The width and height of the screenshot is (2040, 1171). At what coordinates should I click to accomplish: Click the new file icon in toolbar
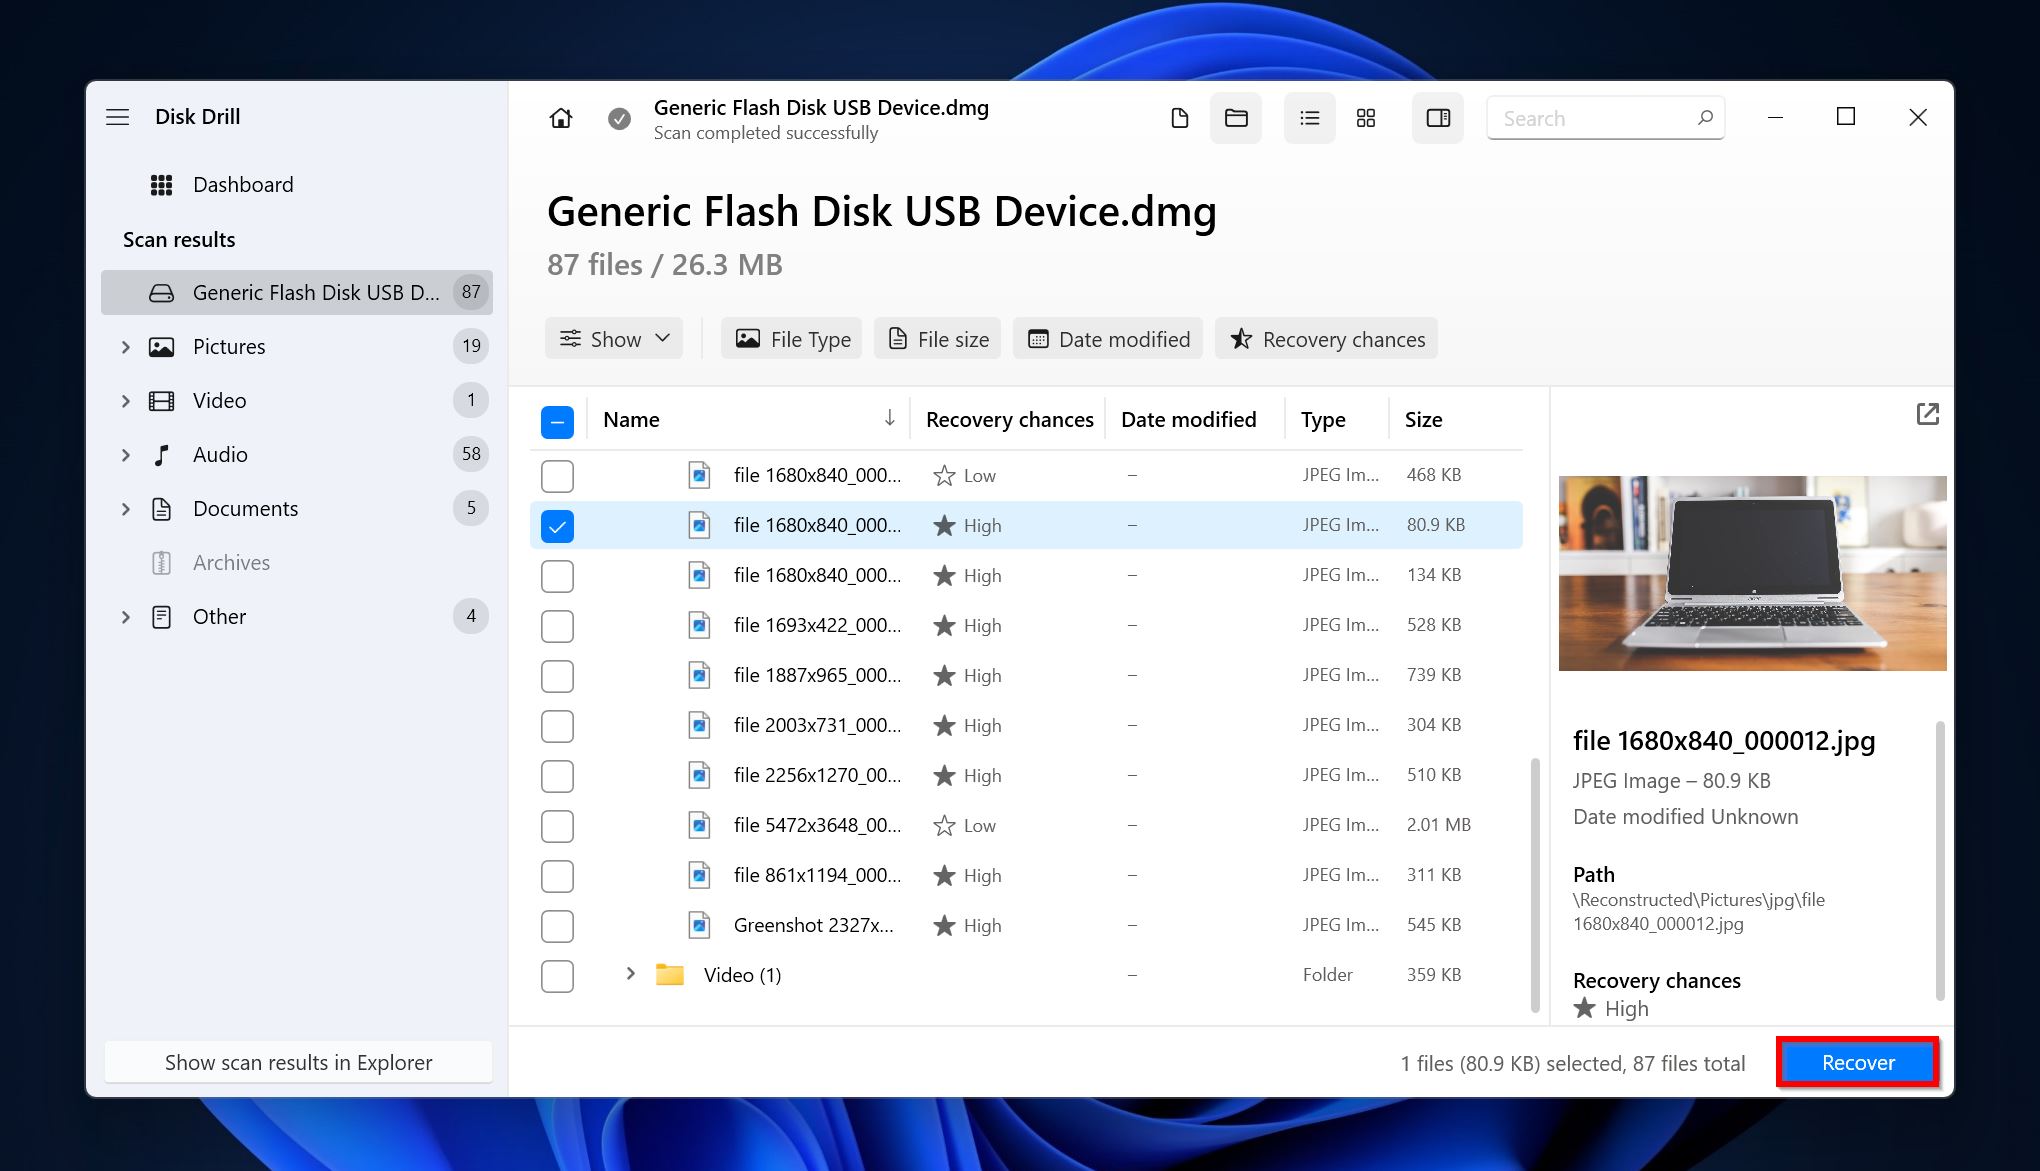1180,116
